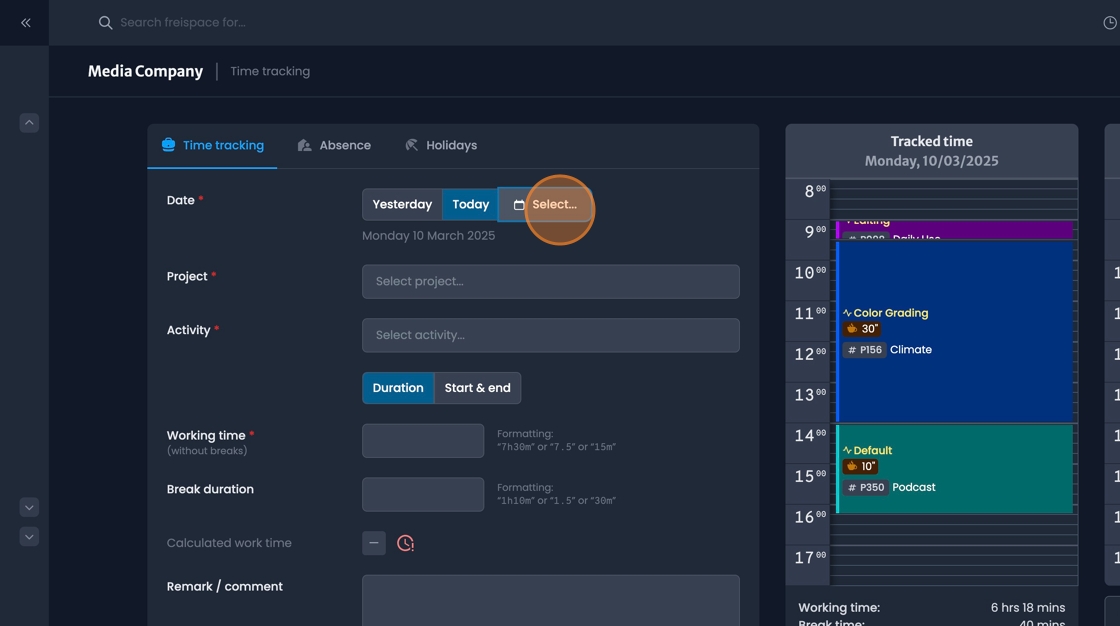This screenshot has width=1120, height=626.
Task: Switch to Start & end time entry mode
Action: point(477,388)
